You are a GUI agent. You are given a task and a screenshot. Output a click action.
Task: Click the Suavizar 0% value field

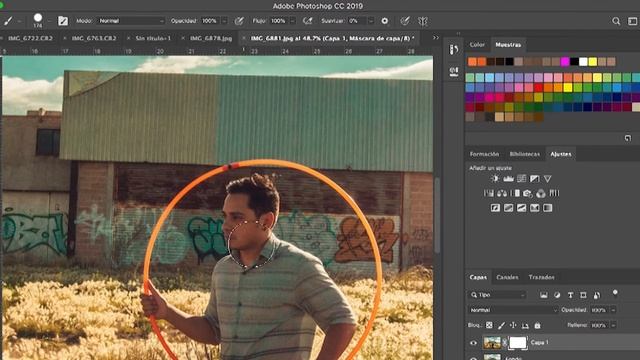tap(357, 21)
